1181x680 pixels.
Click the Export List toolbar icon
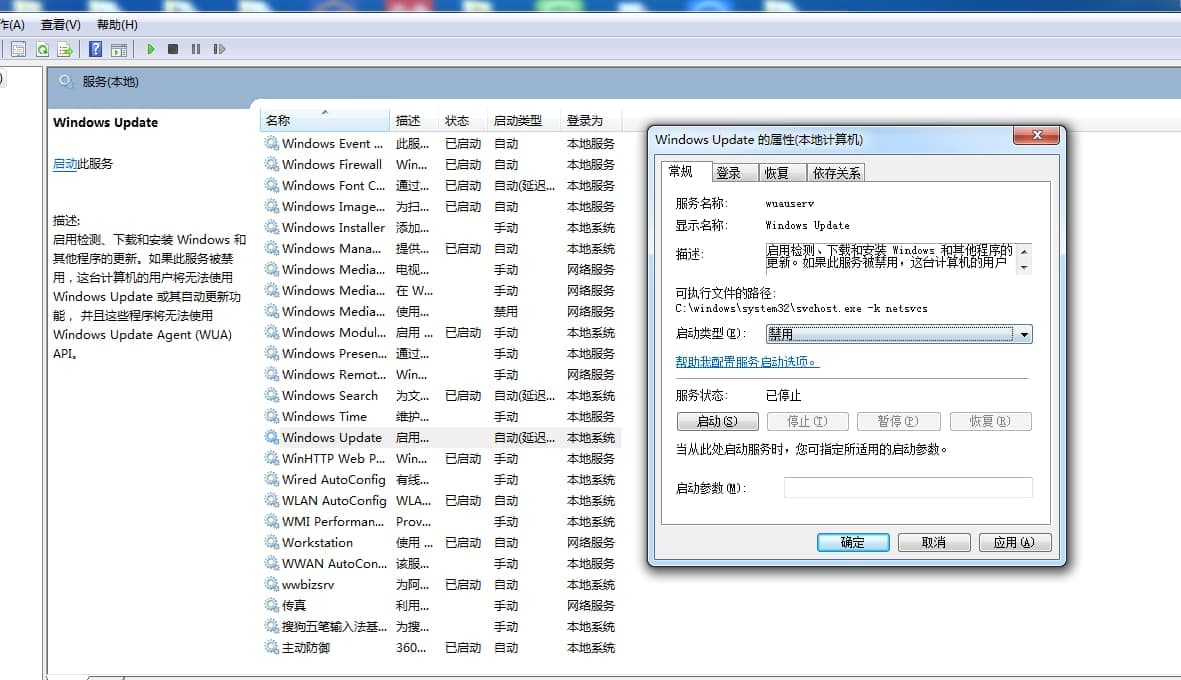tap(66, 50)
